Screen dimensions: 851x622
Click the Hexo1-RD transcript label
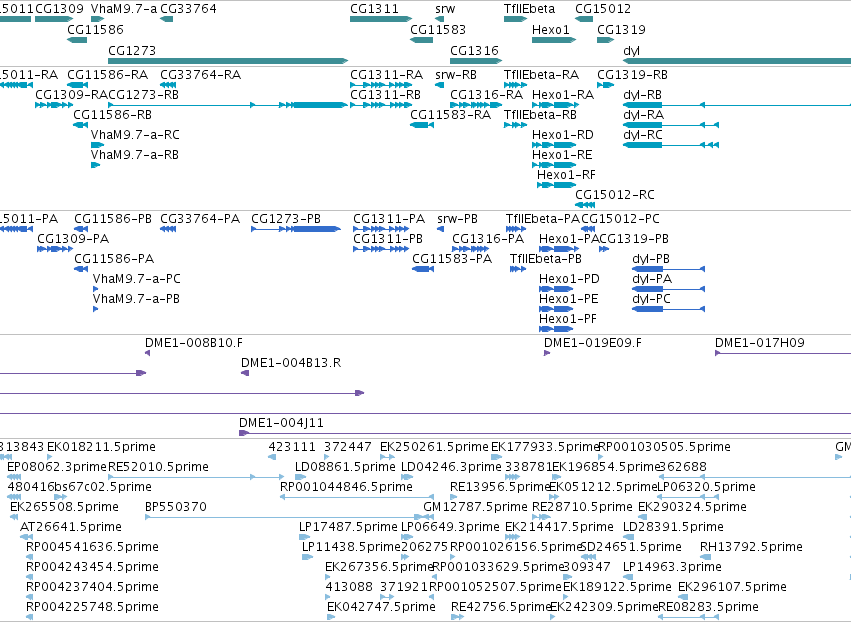pyautogui.click(x=563, y=135)
